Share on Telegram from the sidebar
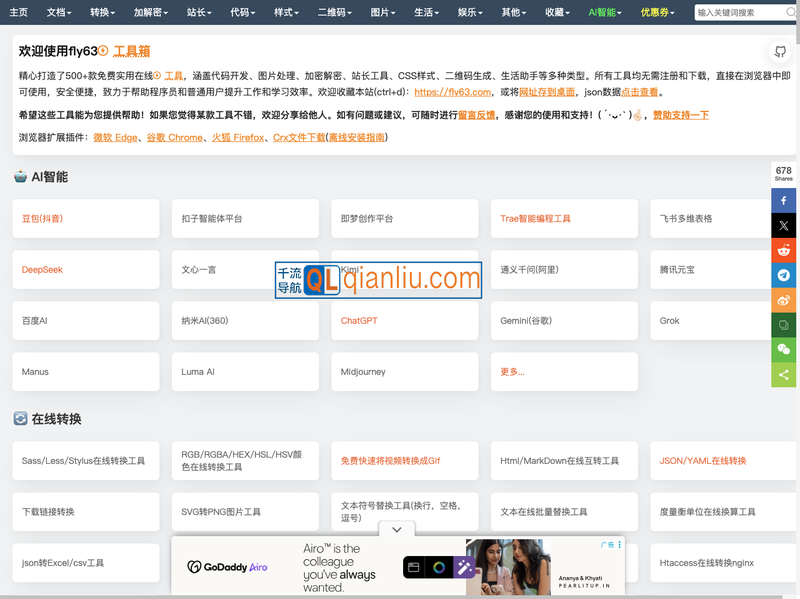This screenshot has height=599, width=800. click(x=784, y=275)
